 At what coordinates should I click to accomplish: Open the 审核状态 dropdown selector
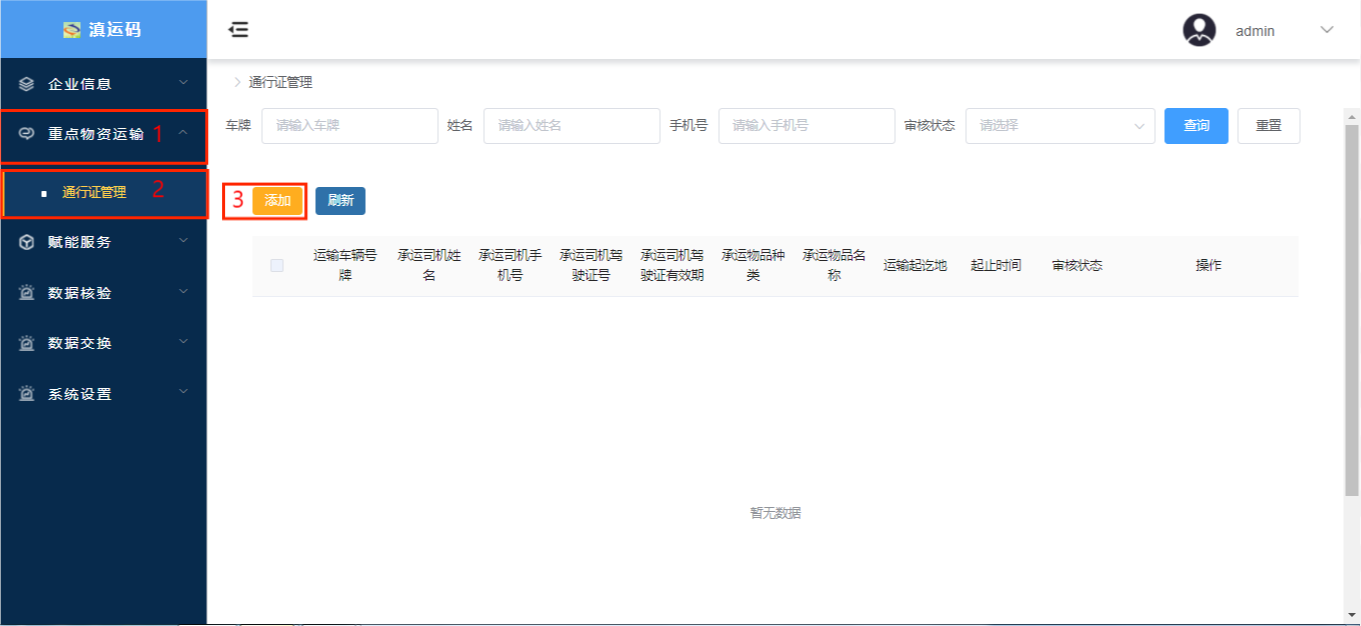1059,126
